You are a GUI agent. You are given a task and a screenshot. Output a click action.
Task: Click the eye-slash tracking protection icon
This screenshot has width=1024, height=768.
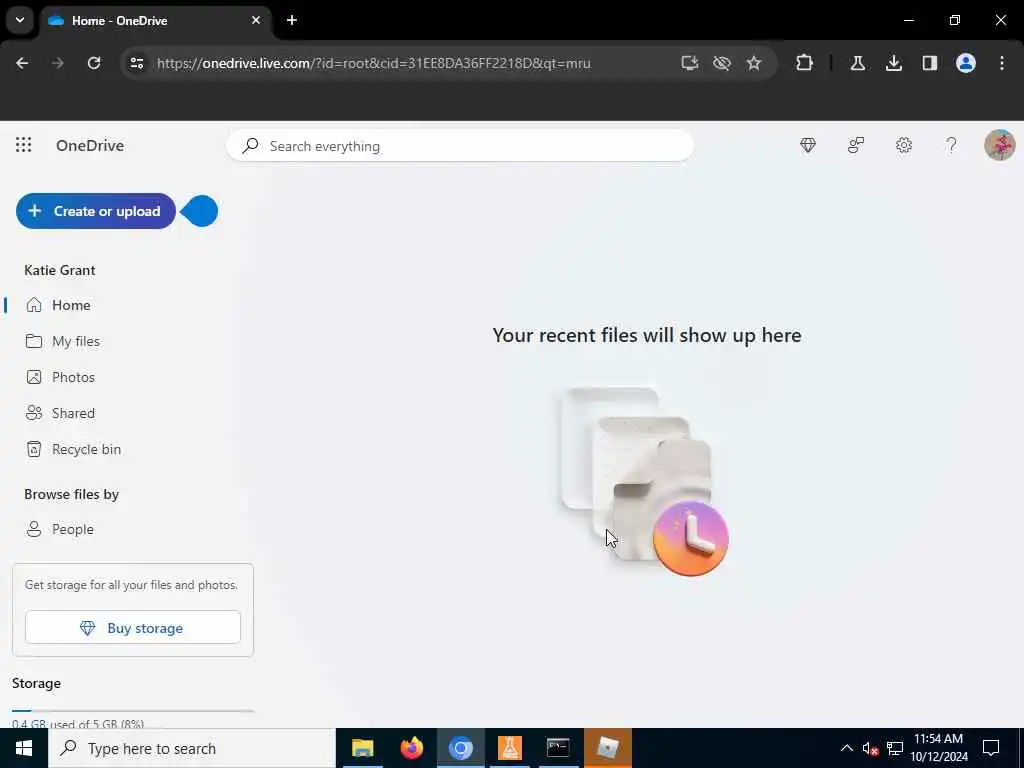point(722,63)
